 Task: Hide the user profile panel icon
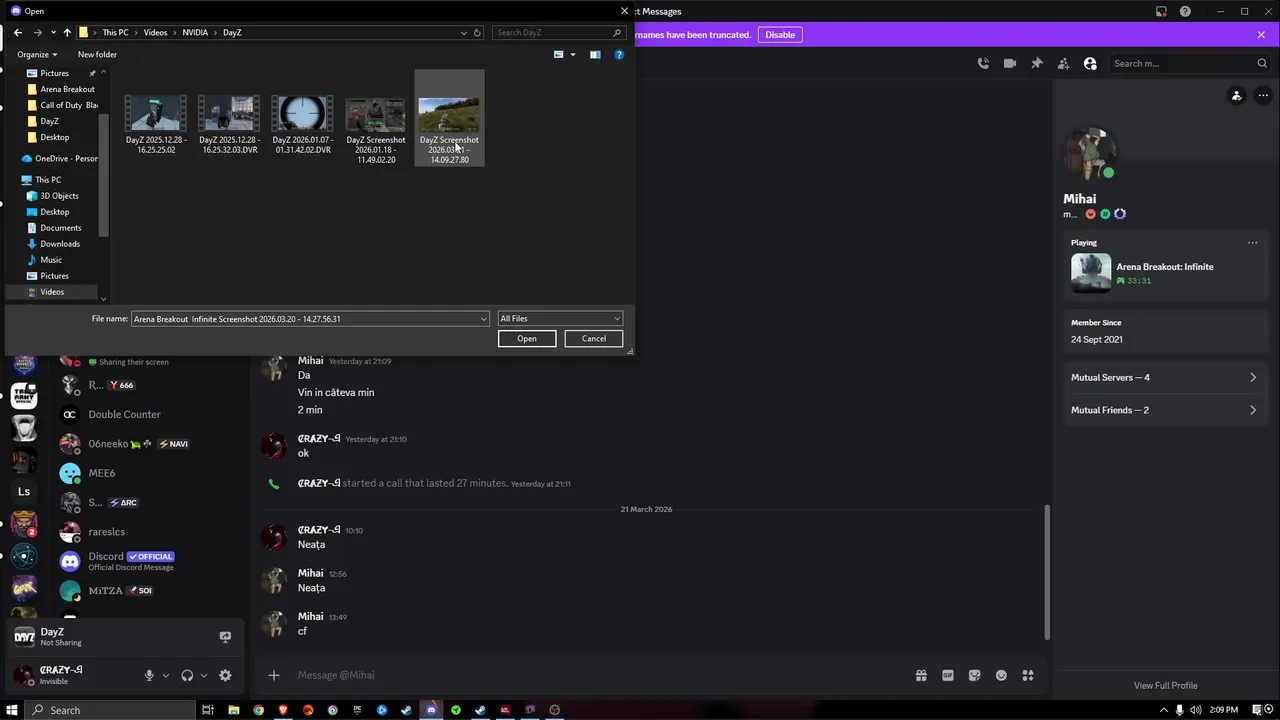pos(1090,63)
